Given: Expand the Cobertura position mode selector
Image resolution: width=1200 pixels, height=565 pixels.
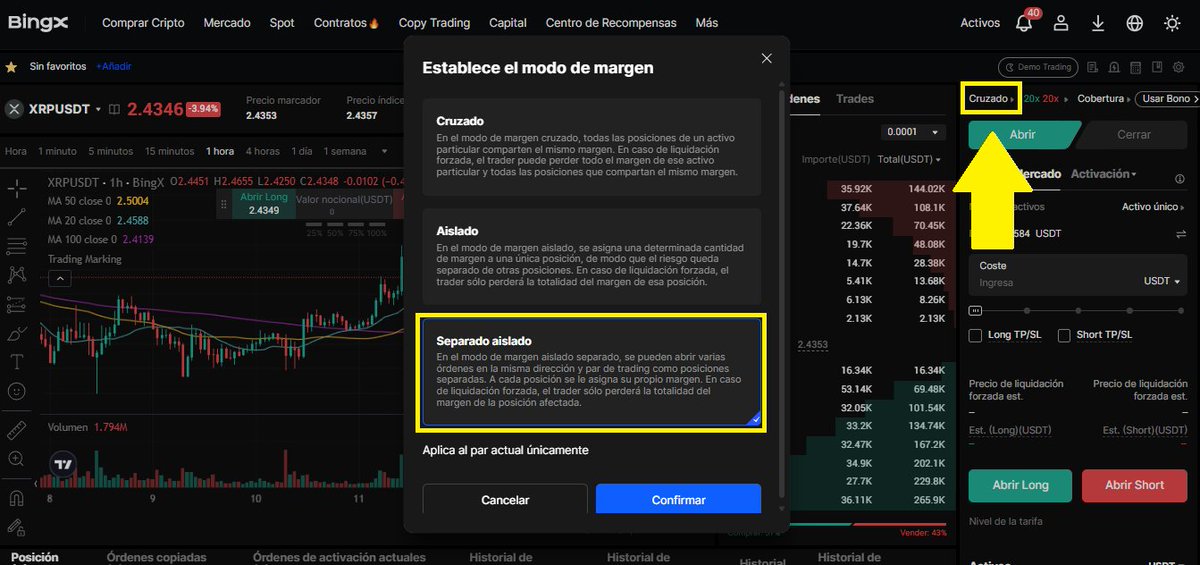Looking at the screenshot, I should click(1104, 99).
